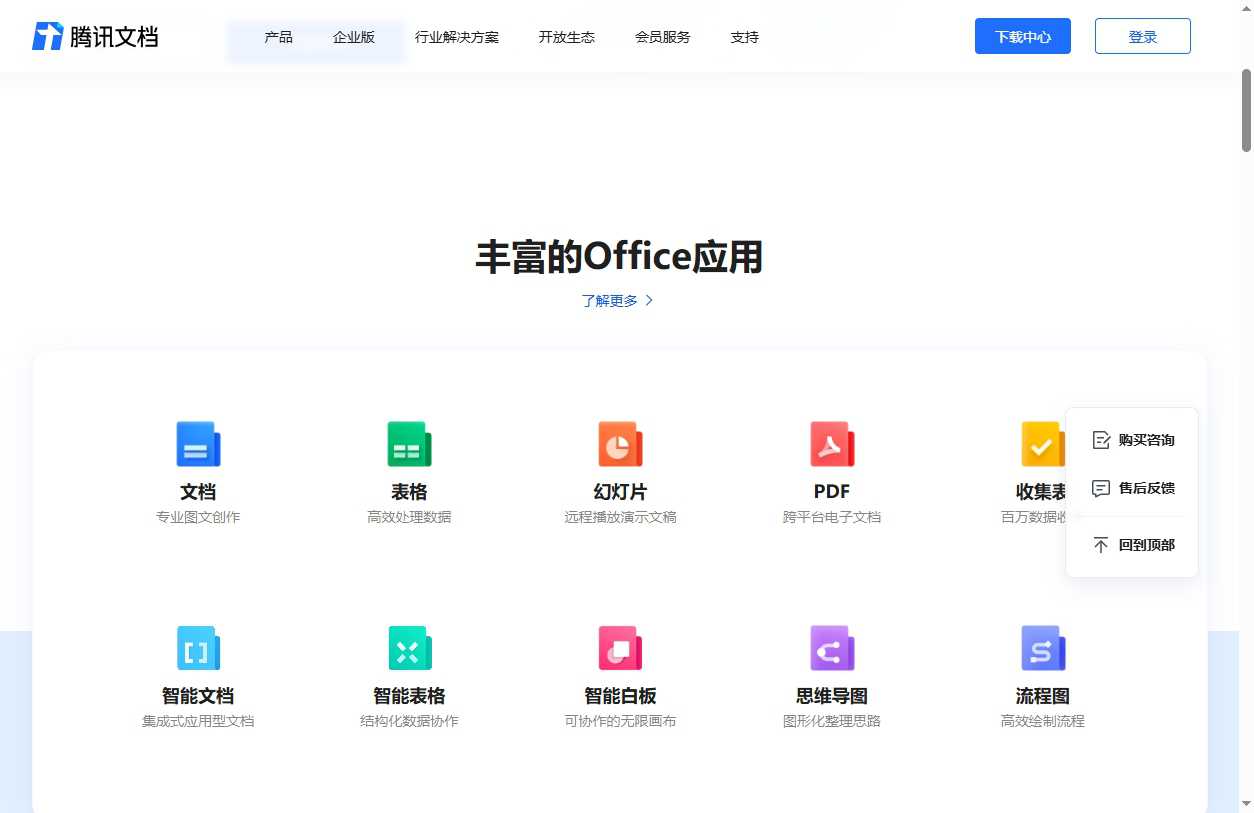Open the 产品 menu

(278, 37)
